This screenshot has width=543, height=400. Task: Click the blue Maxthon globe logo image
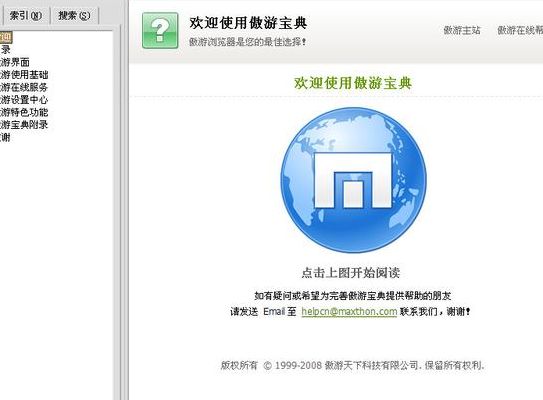[354, 180]
